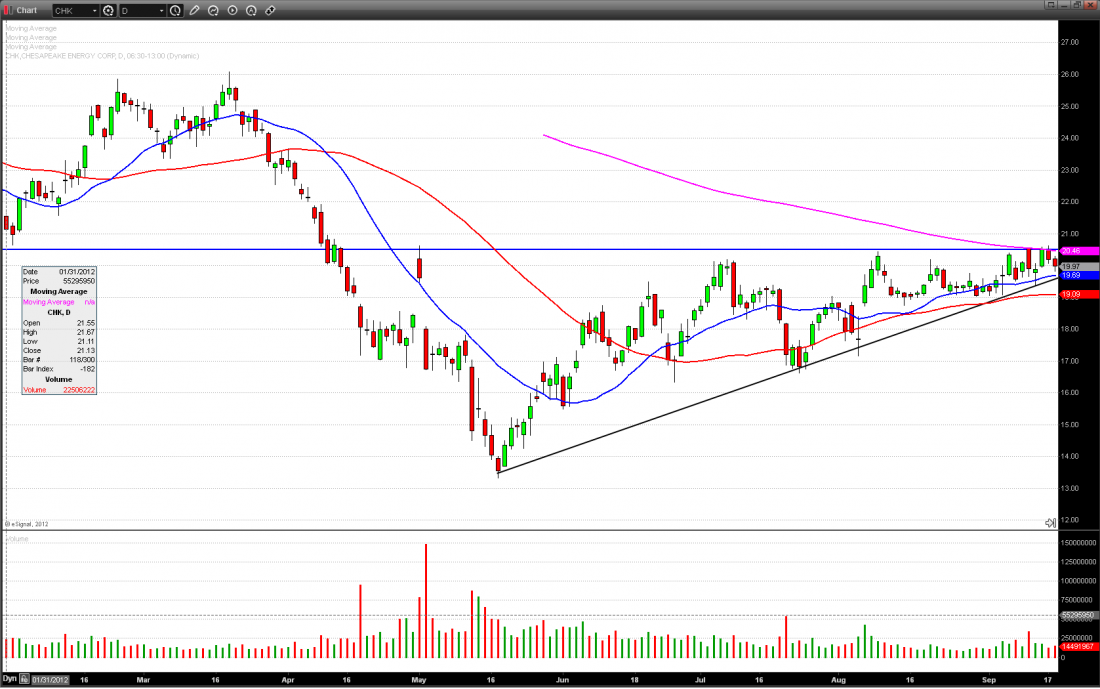This screenshot has width=1100, height=689.
Task: Click the Volume study label
Action: 17,539
